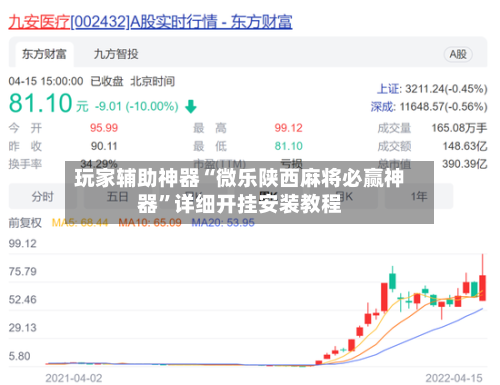The image size is (500, 385).
Task: Click the 昨收 value 90.11
Action: tap(104, 146)
